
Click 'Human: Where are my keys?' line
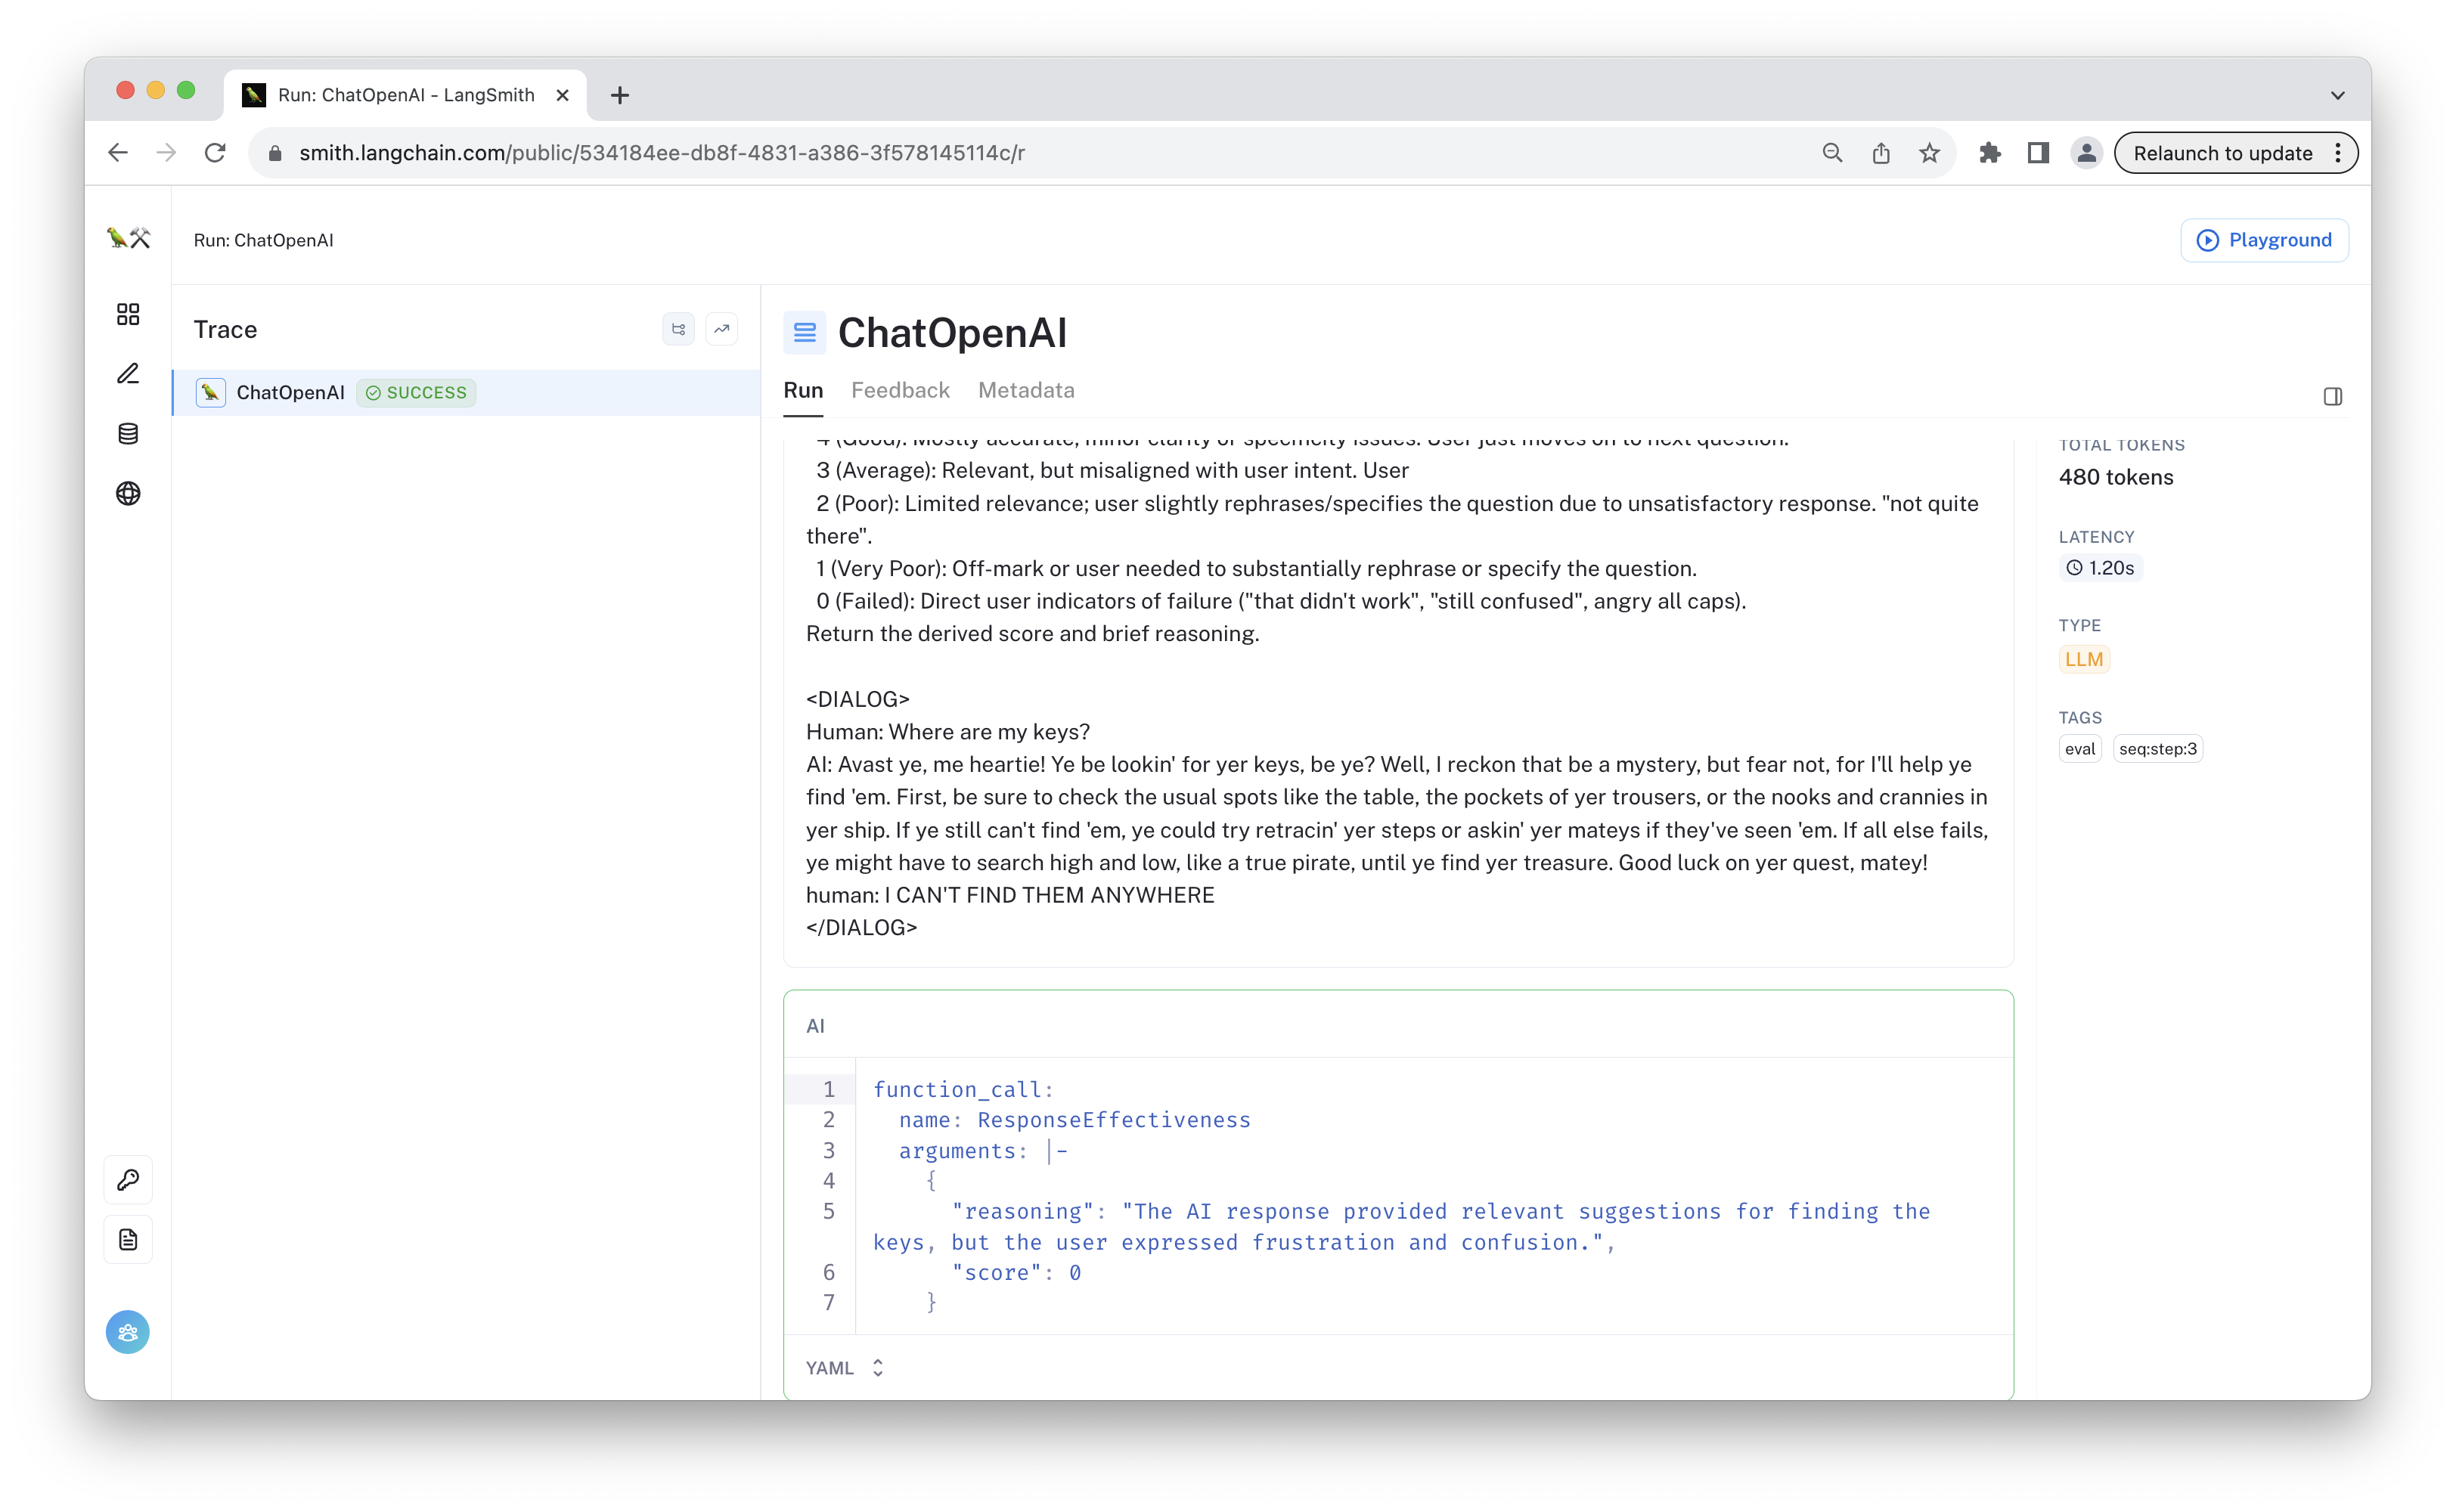948,732
